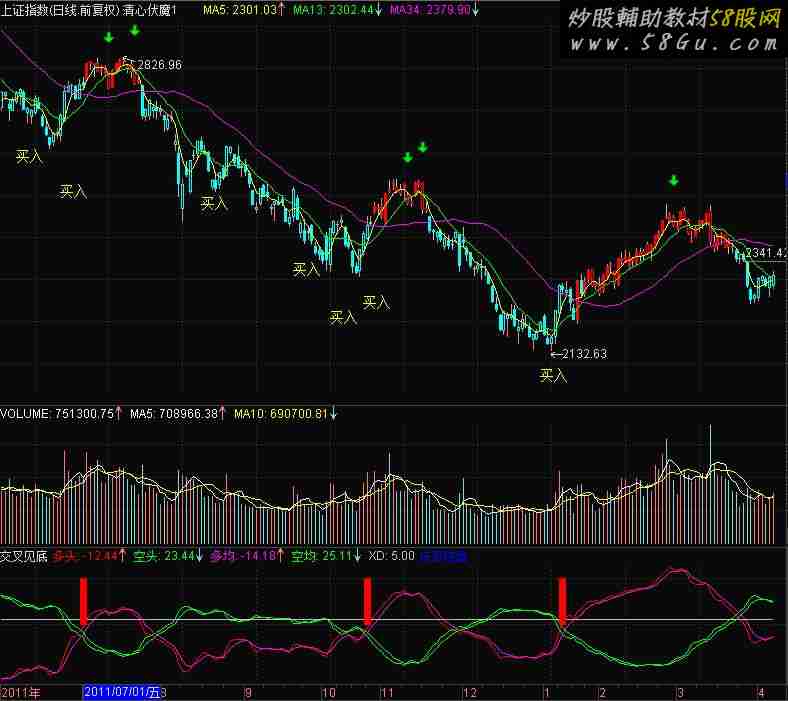Select the MA5: 2301.03 moving average label
This screenshot has height=701, width=788.
[x=240, y=9]
